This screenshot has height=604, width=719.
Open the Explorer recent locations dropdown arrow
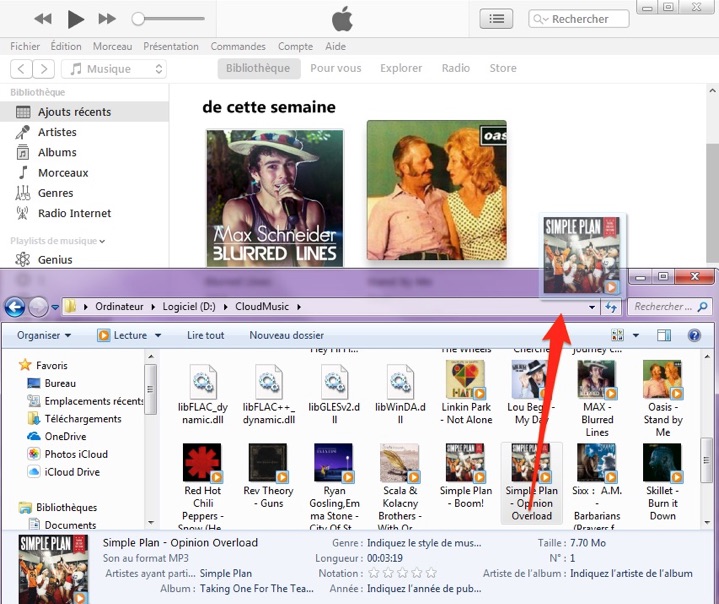point(55,307)
